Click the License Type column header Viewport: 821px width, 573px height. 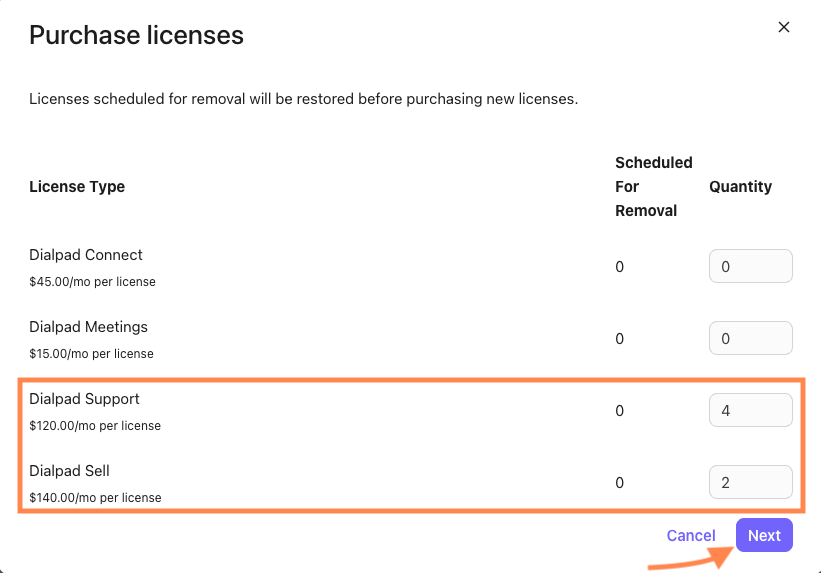click(x=77, y=186)
